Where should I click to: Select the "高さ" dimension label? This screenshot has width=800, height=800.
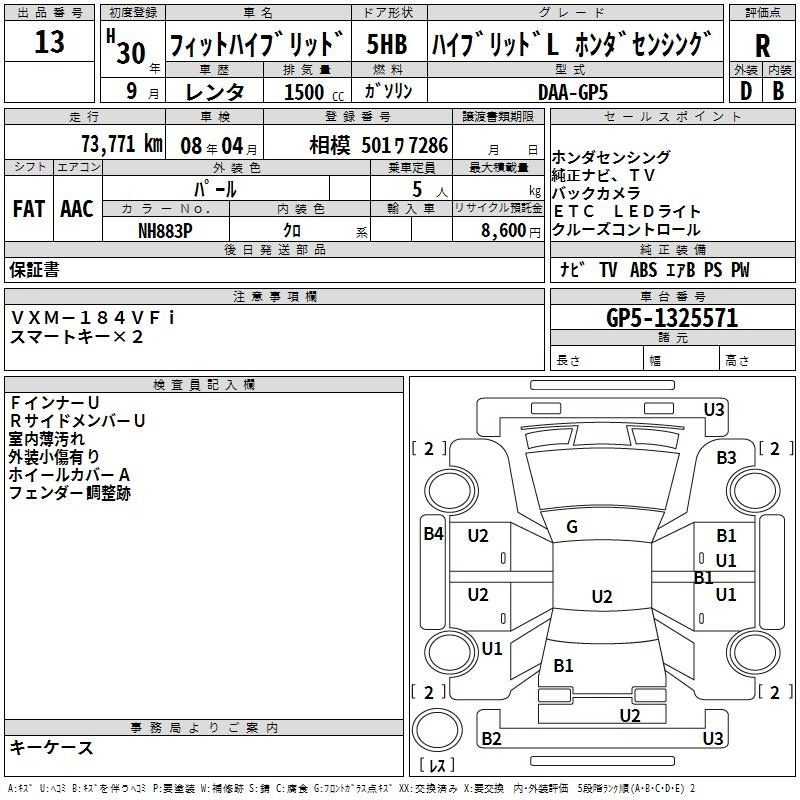point(737,361)
